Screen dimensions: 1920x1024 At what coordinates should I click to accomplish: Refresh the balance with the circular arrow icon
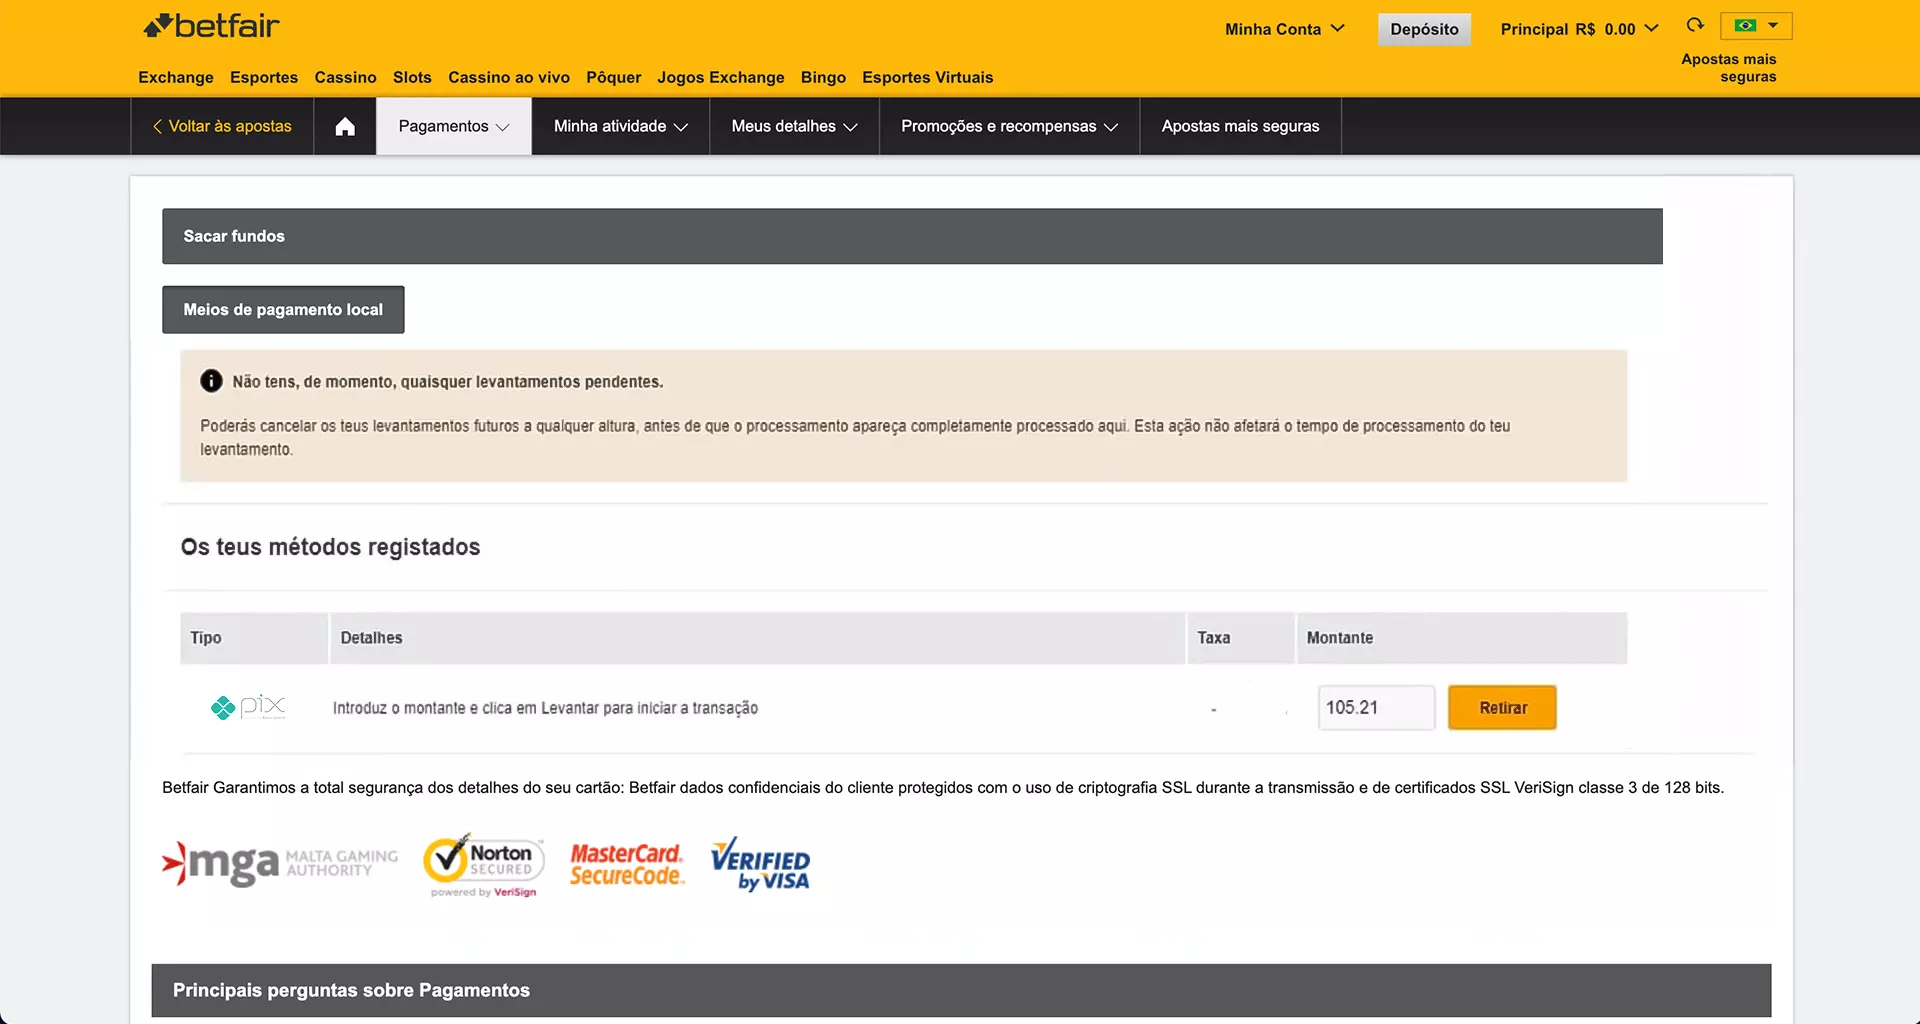pos(1695,25)
